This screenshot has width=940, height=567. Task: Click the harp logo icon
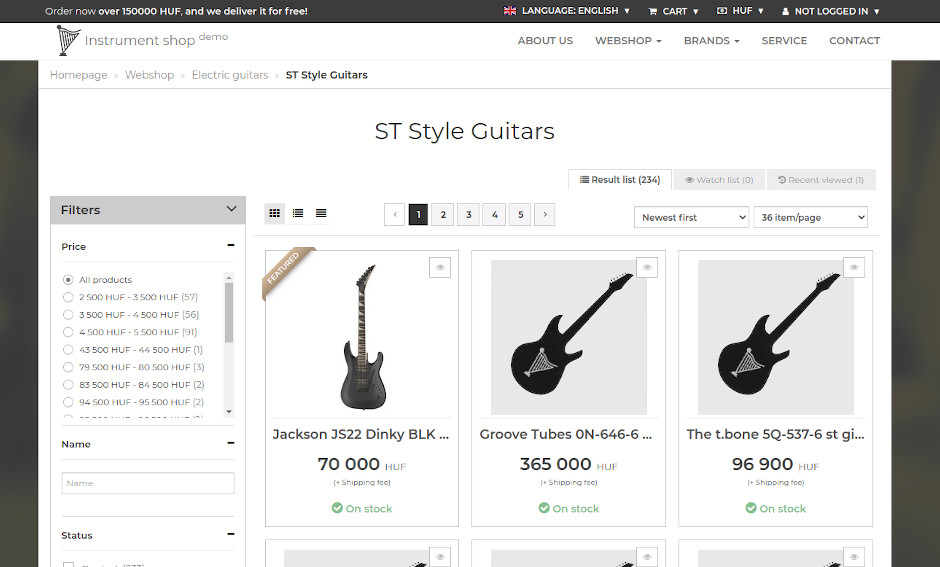68,40
